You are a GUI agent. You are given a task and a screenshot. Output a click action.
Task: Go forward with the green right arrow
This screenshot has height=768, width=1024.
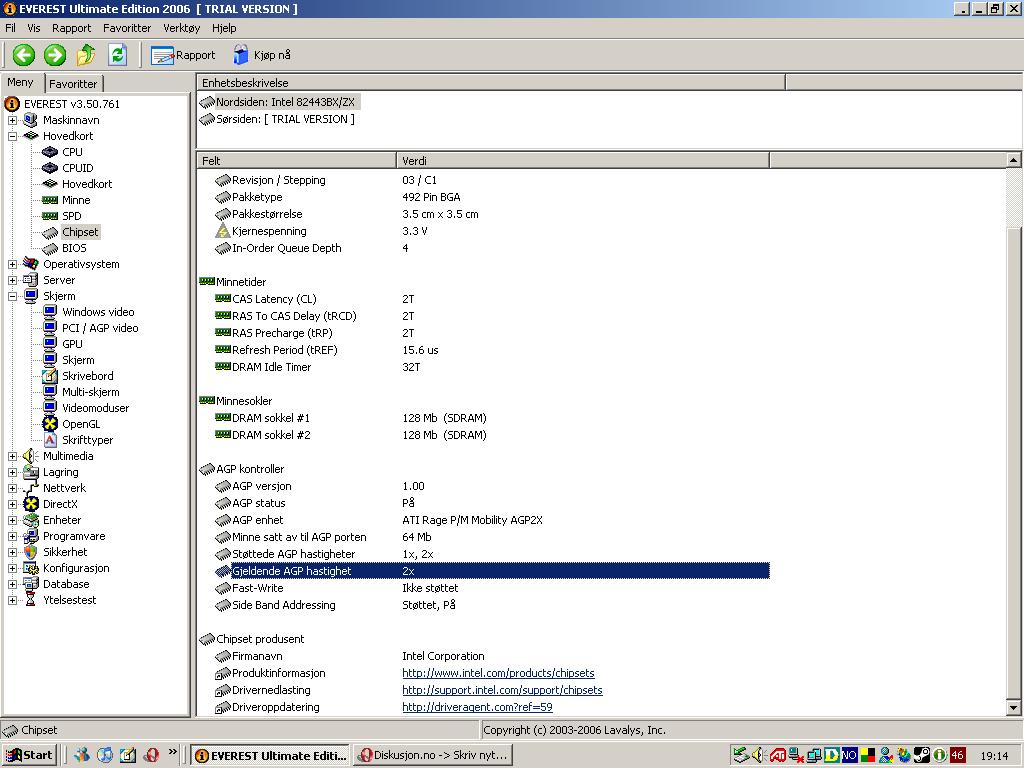(x=55, y=55)
